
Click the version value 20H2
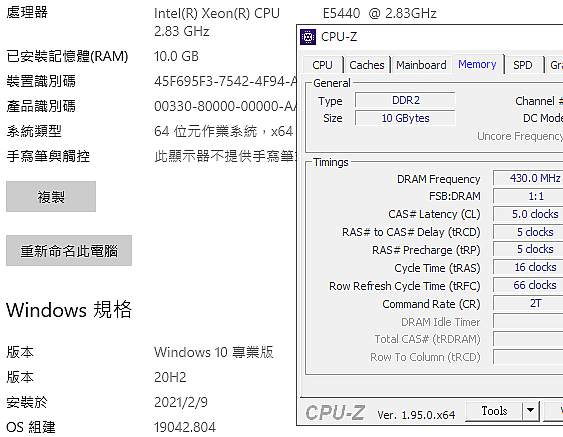(170, 377)
